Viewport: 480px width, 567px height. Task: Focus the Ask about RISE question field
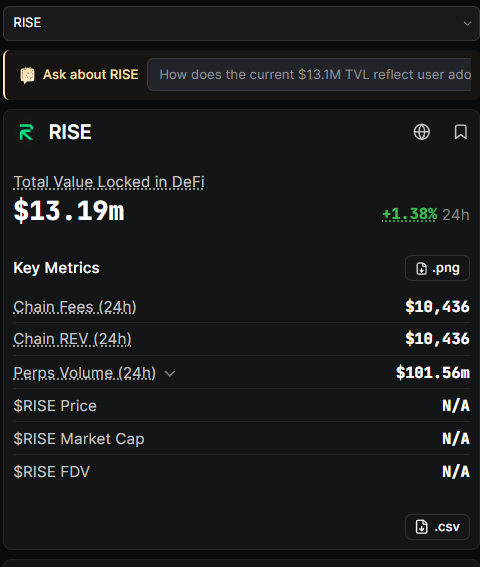click(x=310, y=74)
